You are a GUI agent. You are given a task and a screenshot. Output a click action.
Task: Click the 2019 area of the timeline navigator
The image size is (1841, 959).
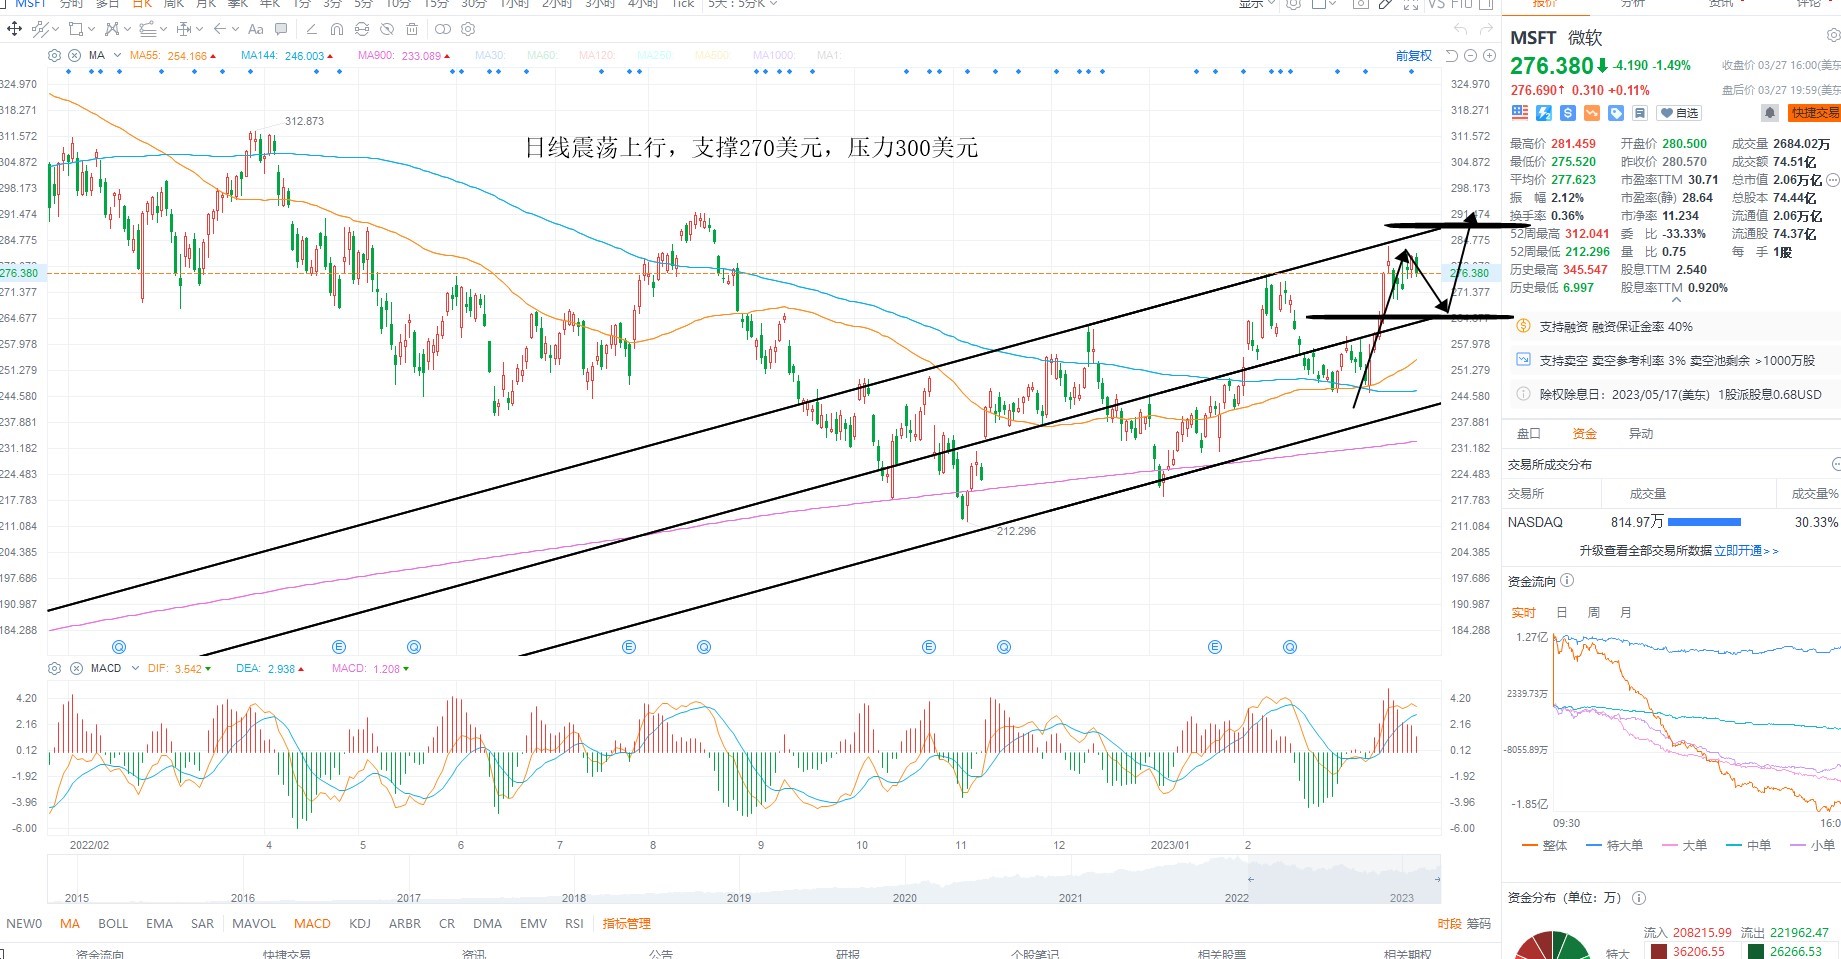tap(739, 897)
